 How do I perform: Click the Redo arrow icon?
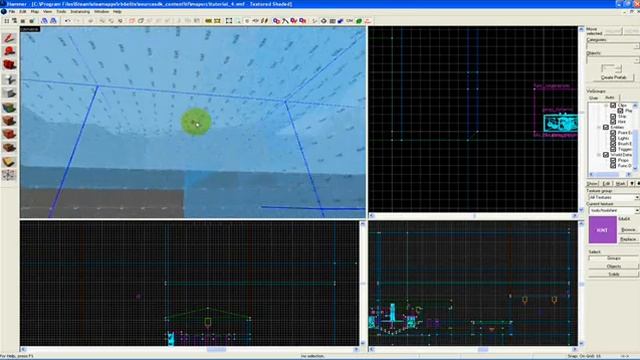pyautogui.click(x=76, y=21)
